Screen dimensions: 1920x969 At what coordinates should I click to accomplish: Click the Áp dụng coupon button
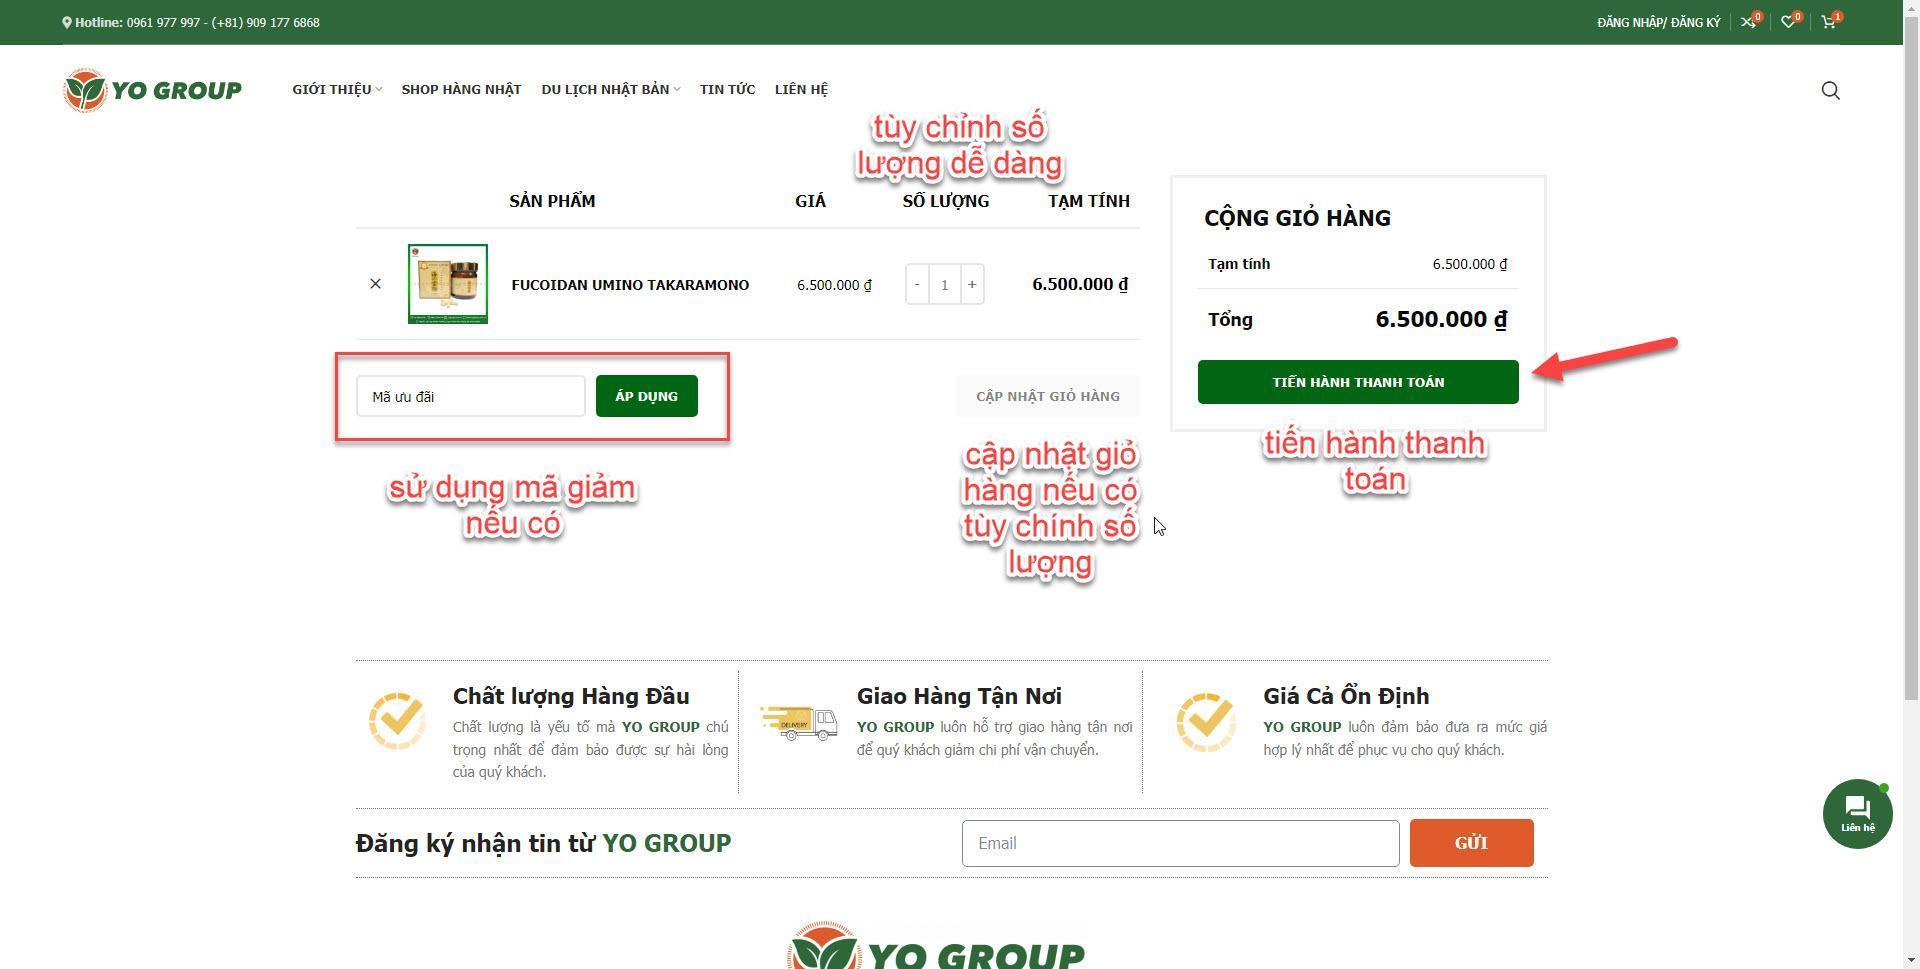pyautogui.click(x=646, y=396)
